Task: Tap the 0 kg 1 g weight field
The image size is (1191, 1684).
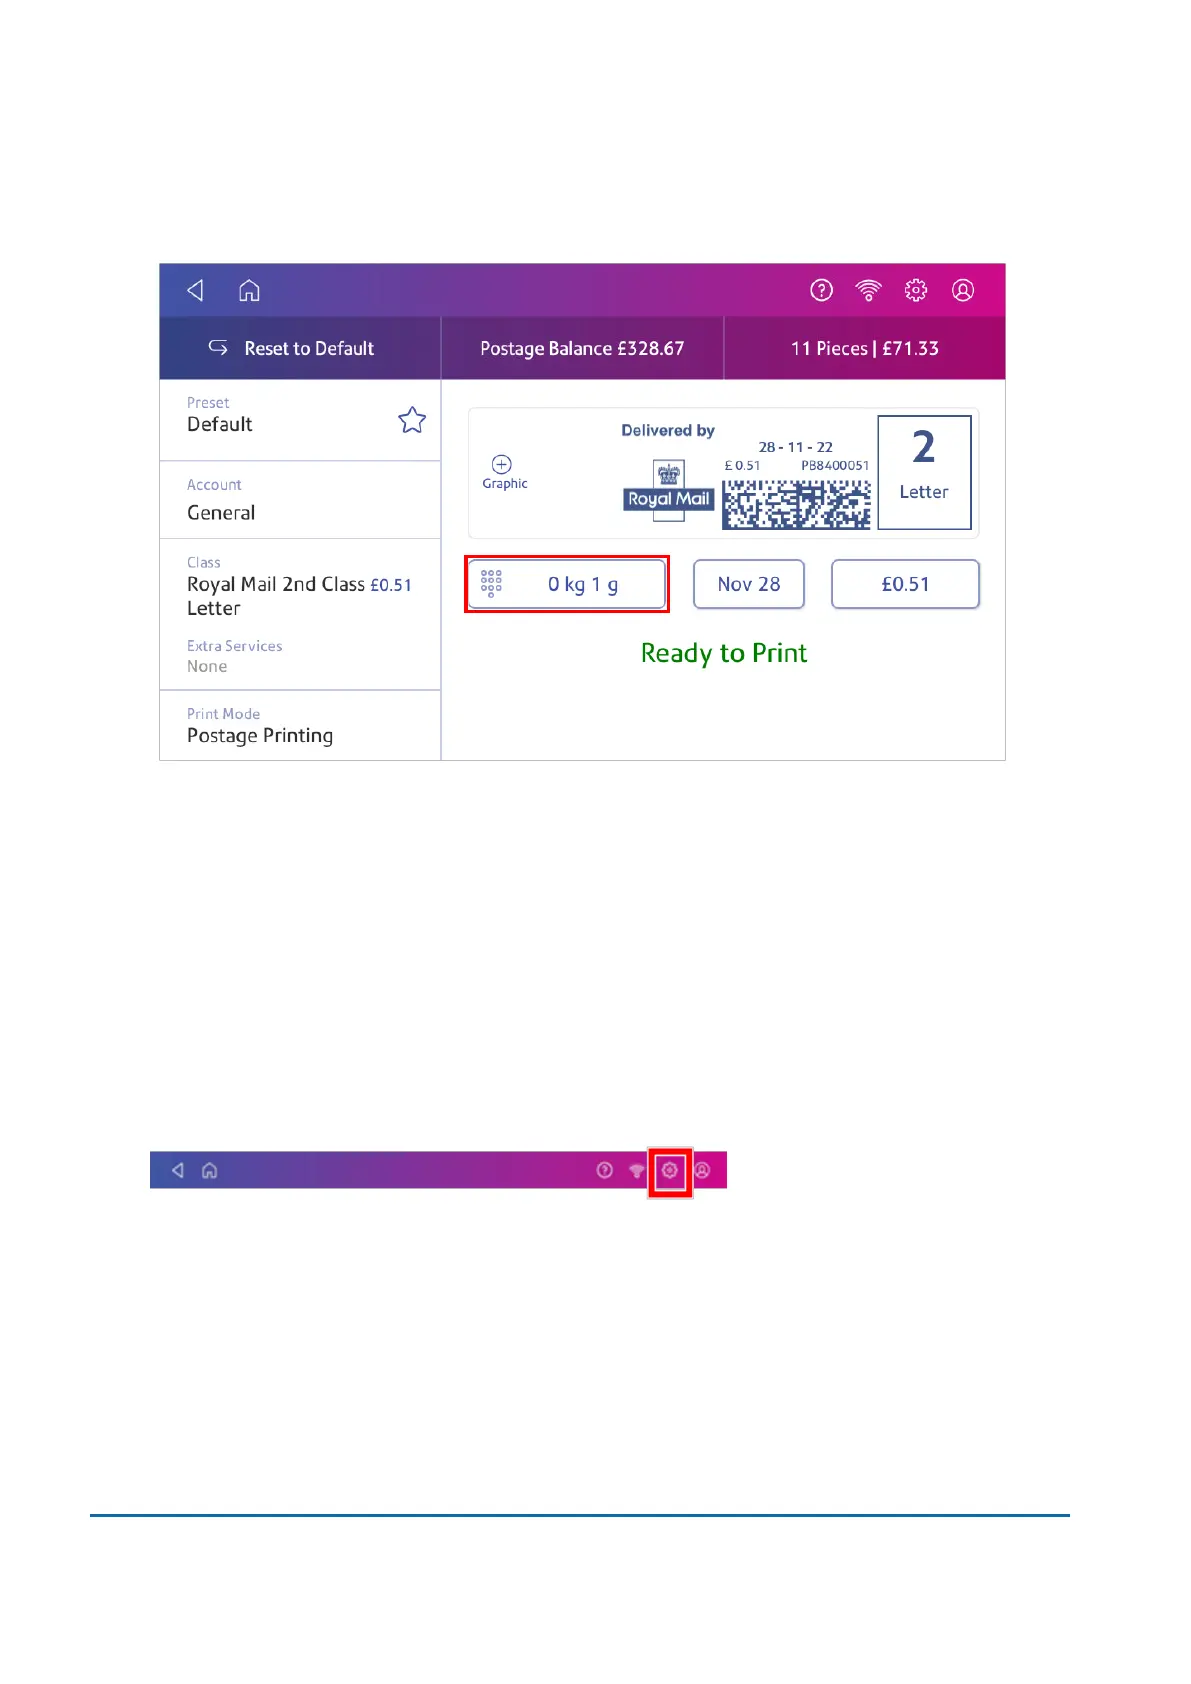Action: click(x=567, y=584)
